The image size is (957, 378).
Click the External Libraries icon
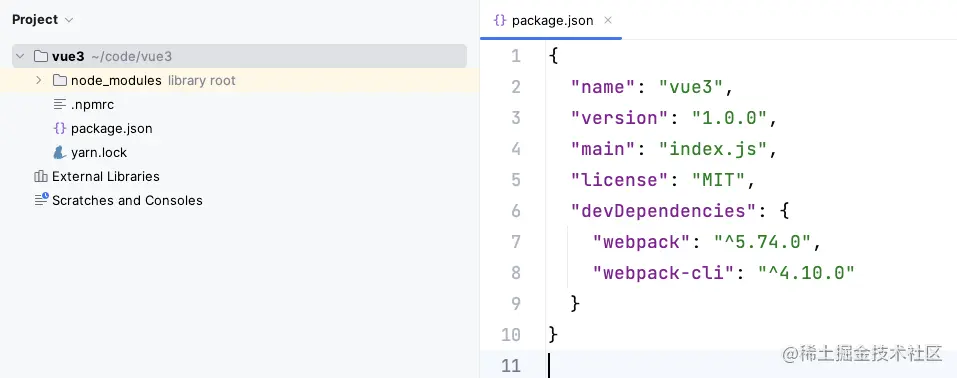click(x=41, y=176)
